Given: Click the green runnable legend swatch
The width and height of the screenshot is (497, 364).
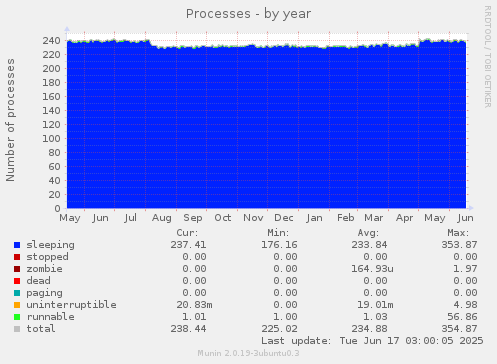Looking at the screenshot, I should (x=17, y=317).
